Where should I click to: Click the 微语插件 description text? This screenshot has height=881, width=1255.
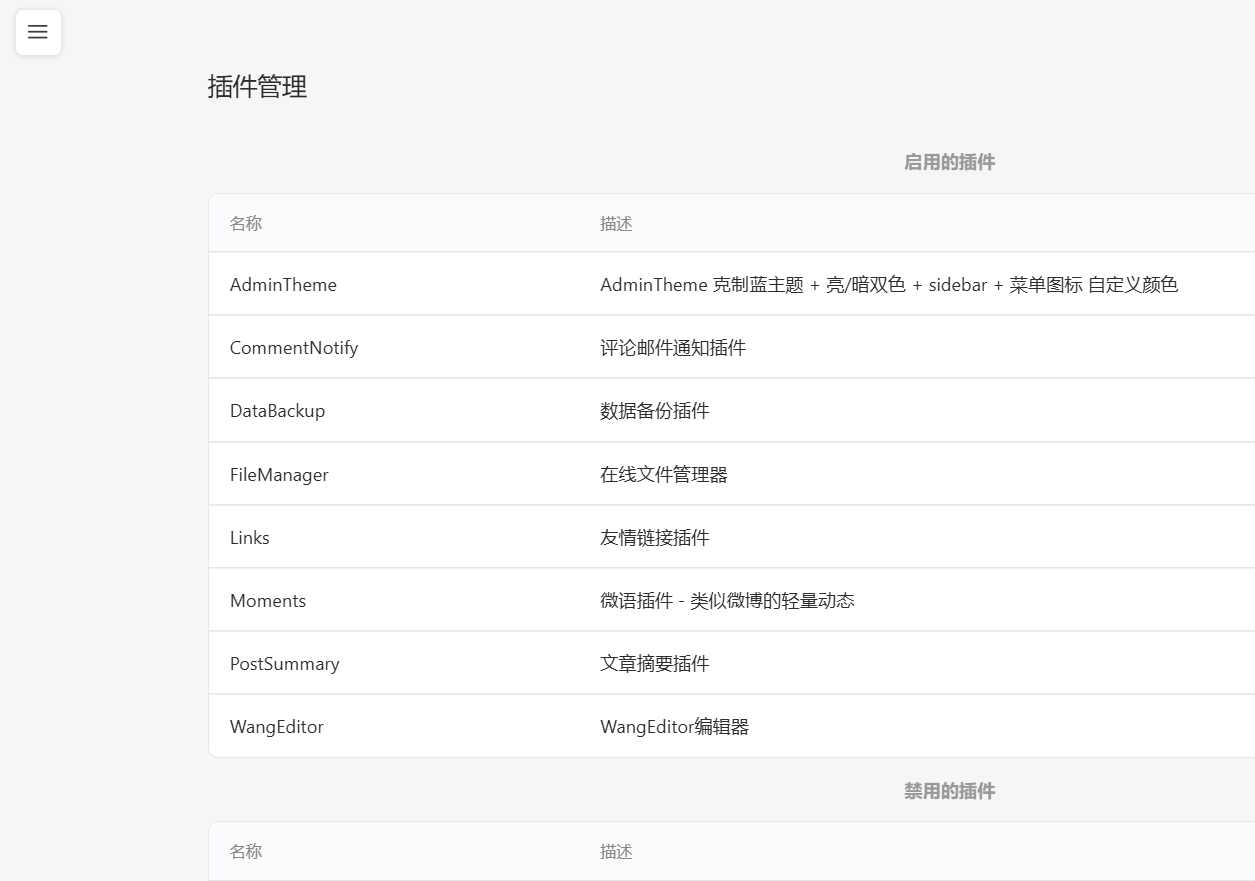(727, 601)
